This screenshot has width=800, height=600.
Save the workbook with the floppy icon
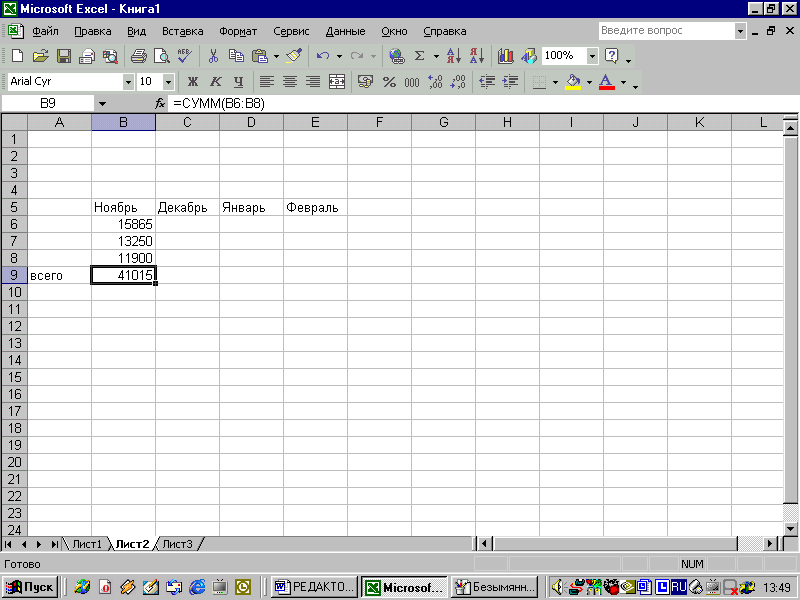pos(64,56)
